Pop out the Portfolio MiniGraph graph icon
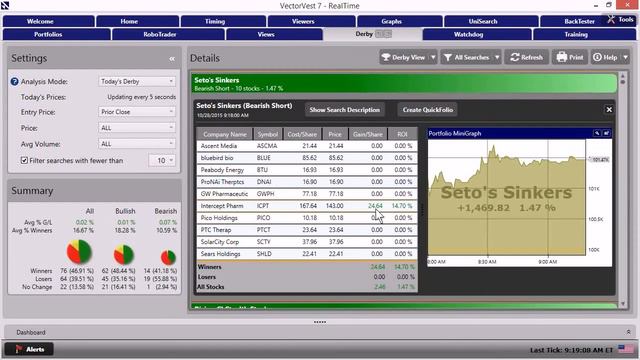The image size is (640, 360). [x=606, y=133]
